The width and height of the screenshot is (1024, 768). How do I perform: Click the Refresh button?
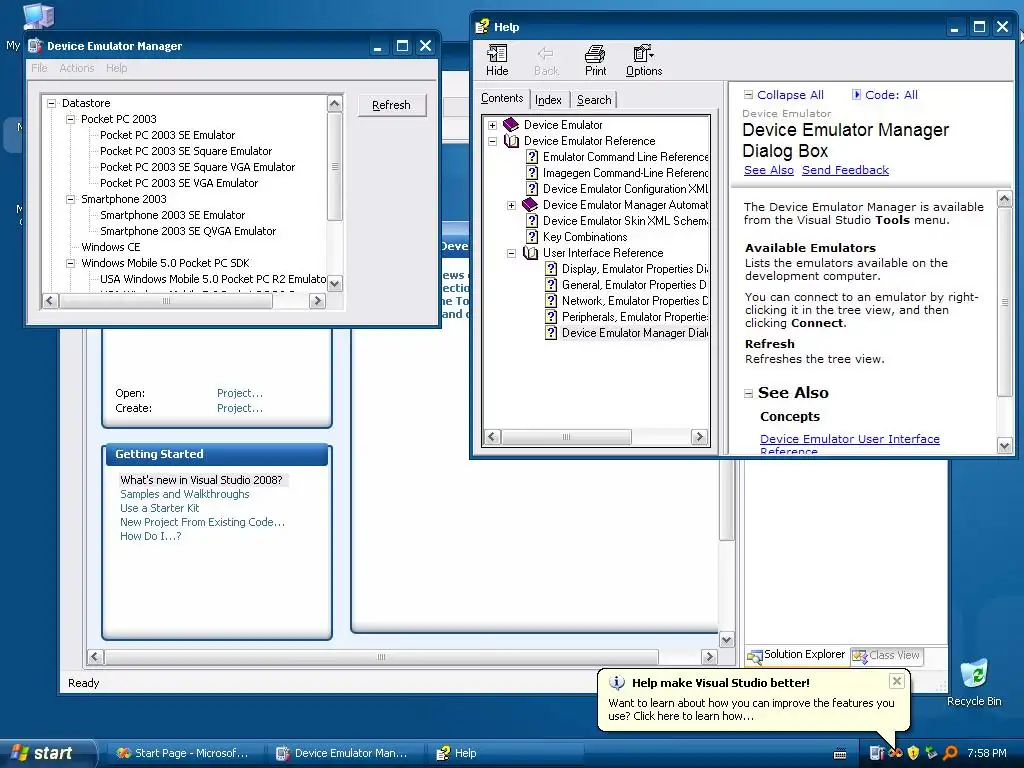pyautogui.click(x=391, y=105)
